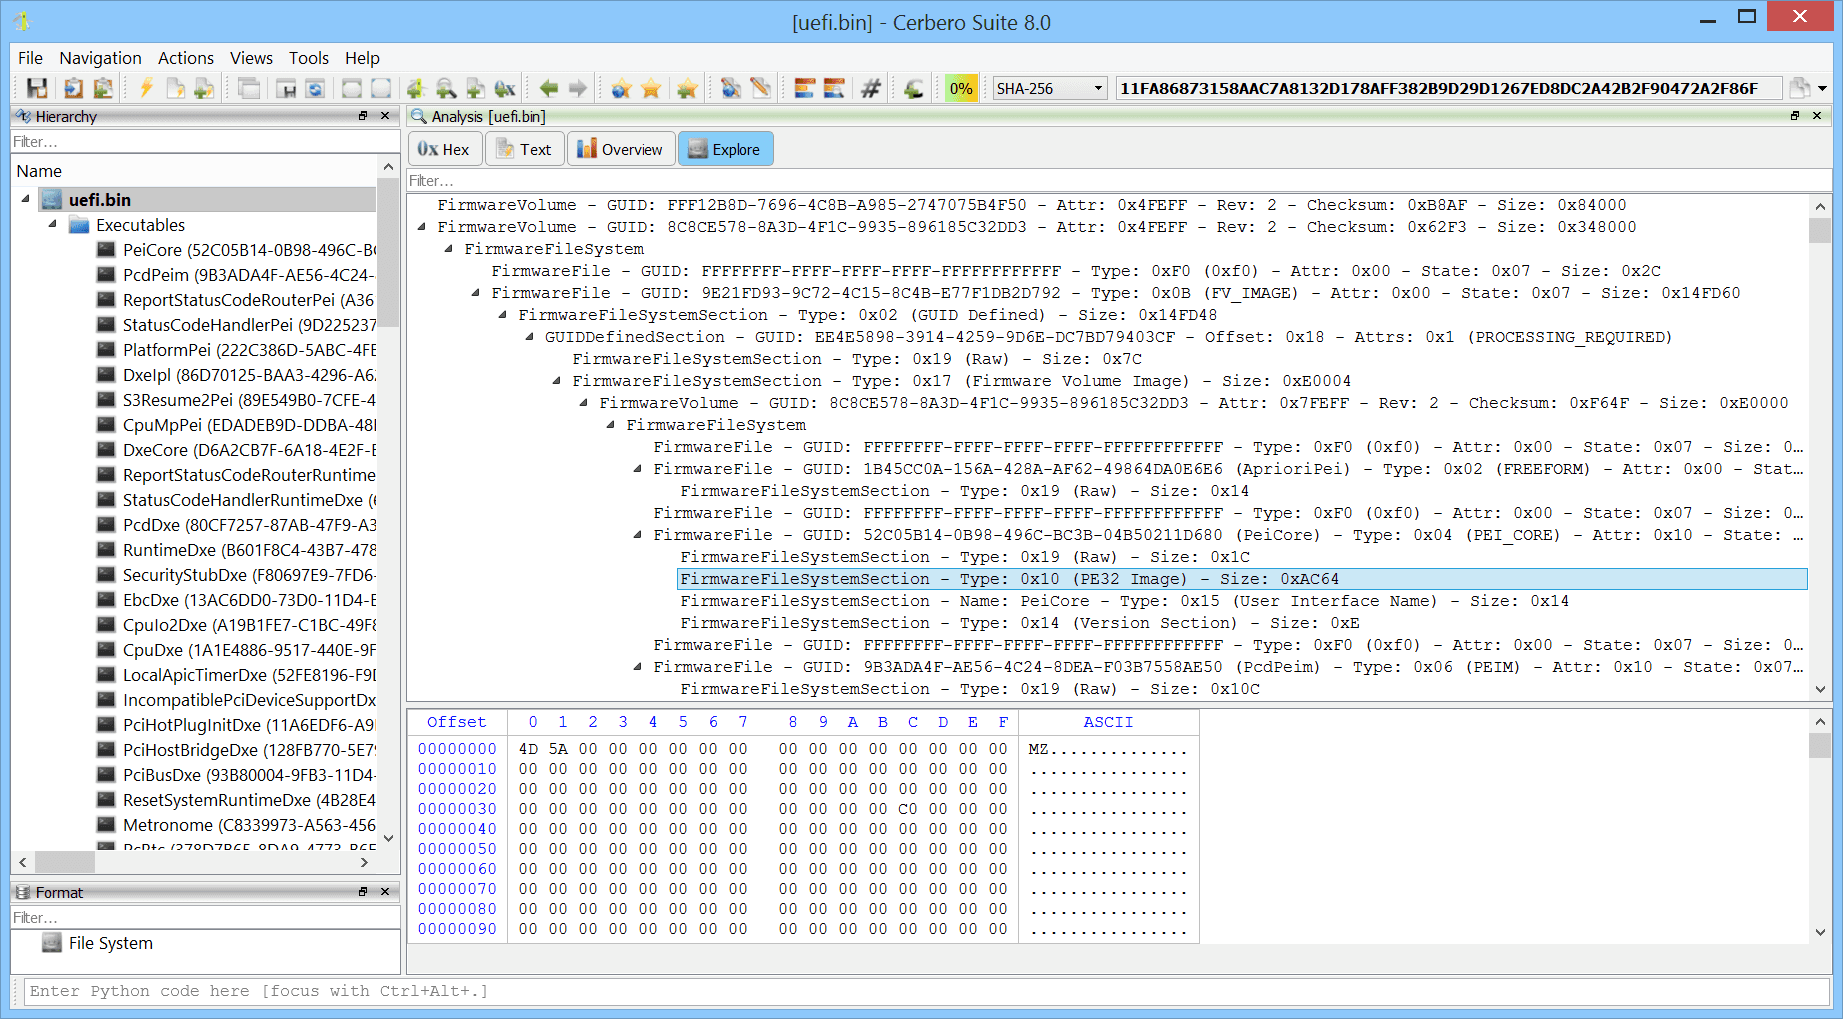Click the star with globe bookmark icon
The image size is (1843, 1019).
pos(621,88)
